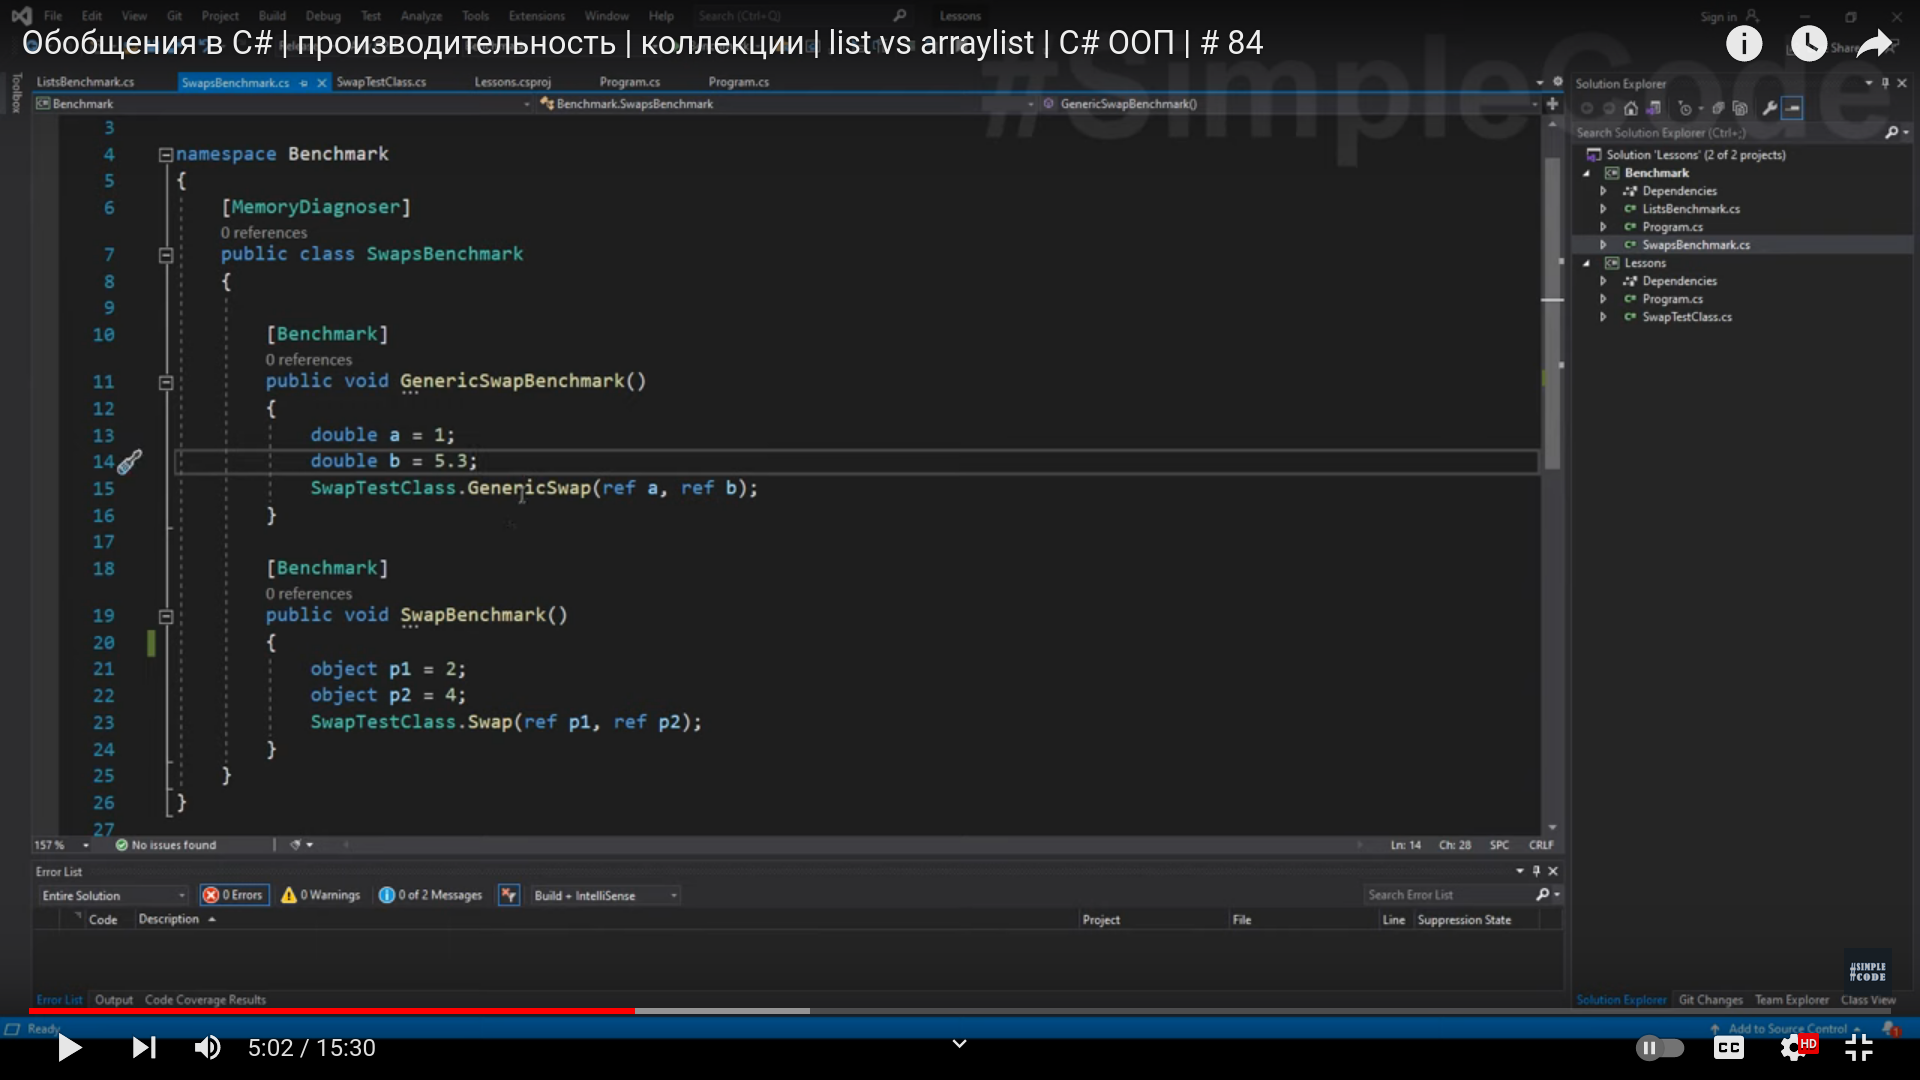This screenshot has height=1080, width=1920.
Task: Open the Build + IntelliSense dropdown
Action: coord(605,895)
